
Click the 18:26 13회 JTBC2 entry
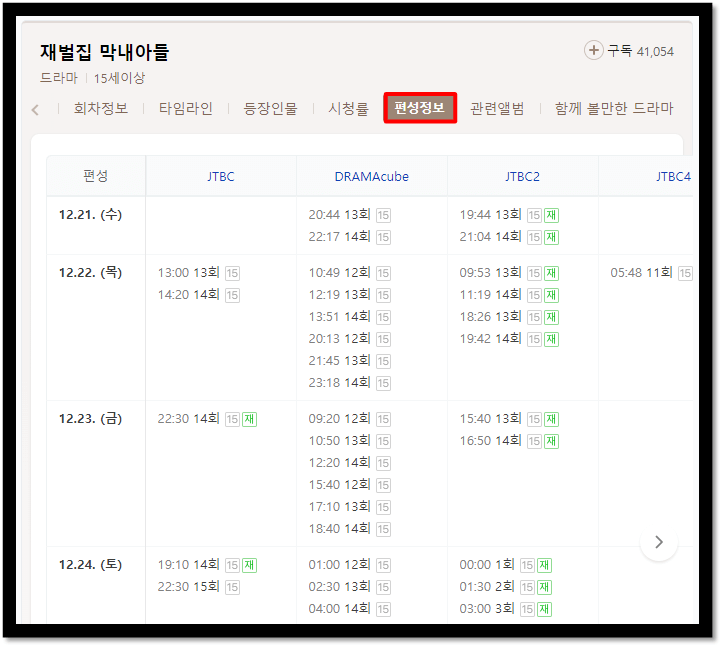pyautogui.click(x=509, y=317)
